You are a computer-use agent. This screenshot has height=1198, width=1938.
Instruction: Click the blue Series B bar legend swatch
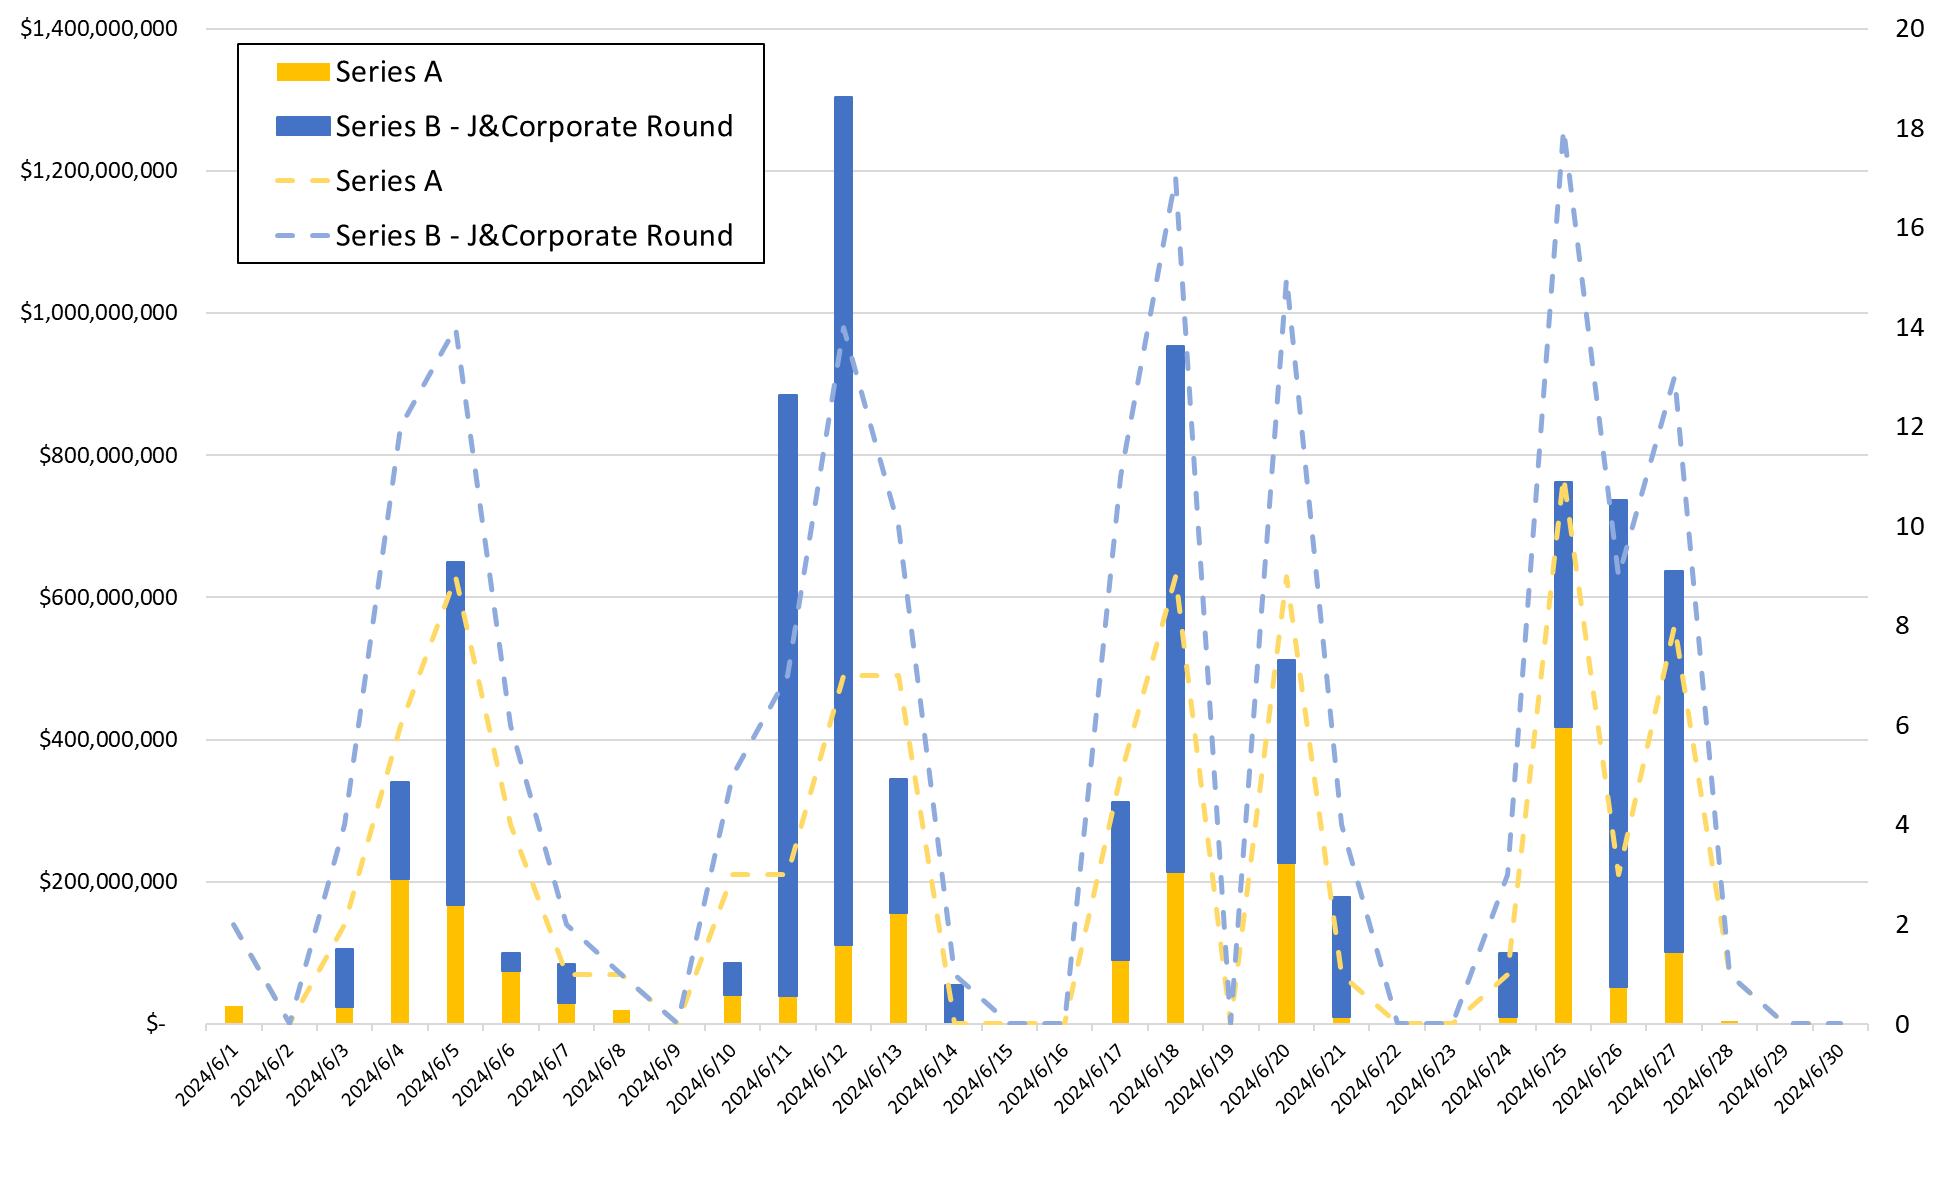coord(302,126)
